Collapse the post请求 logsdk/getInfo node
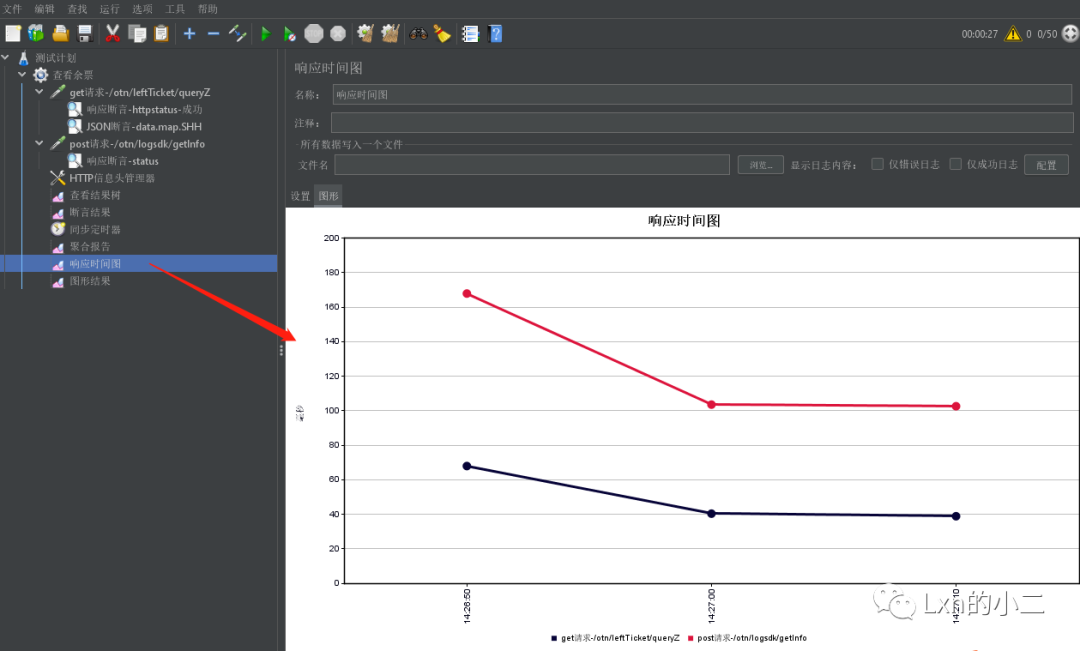 [39, 143]
